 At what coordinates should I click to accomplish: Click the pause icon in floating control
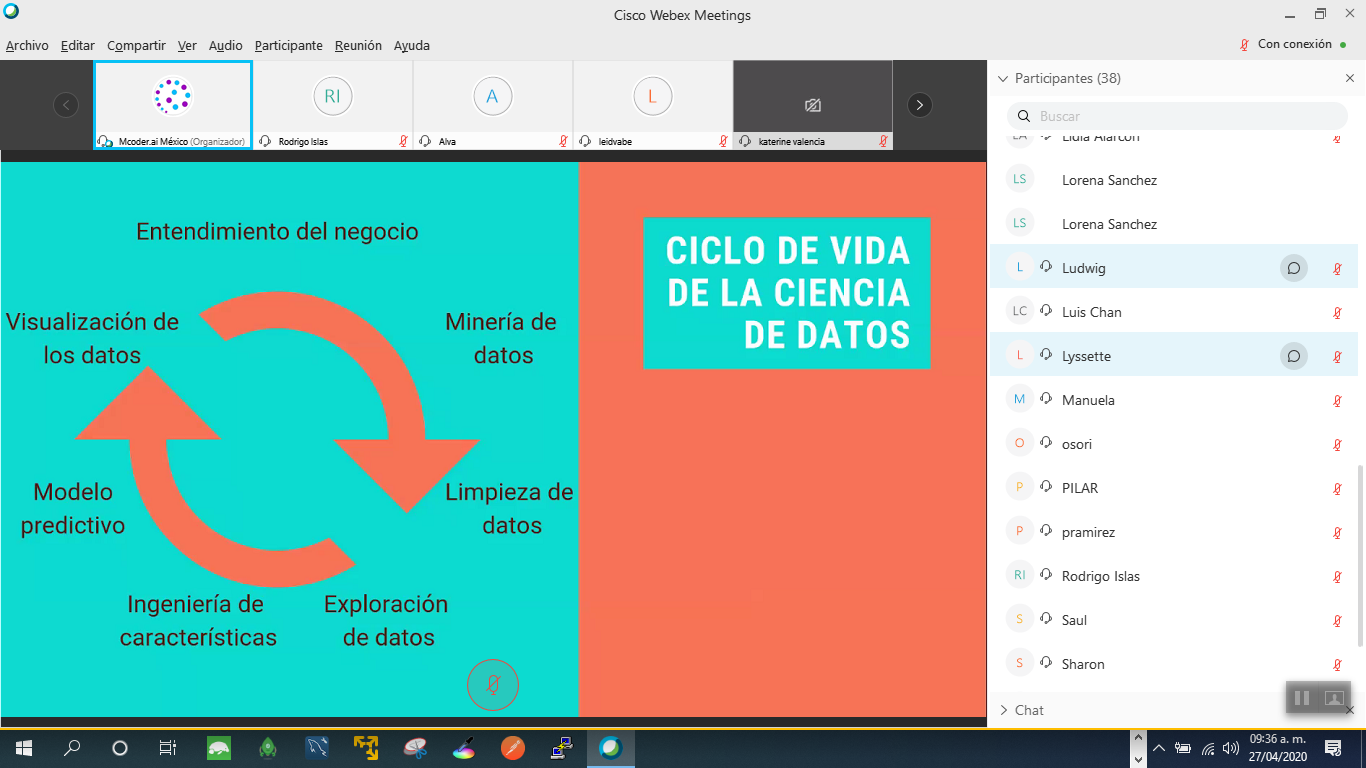[1302, 698]
